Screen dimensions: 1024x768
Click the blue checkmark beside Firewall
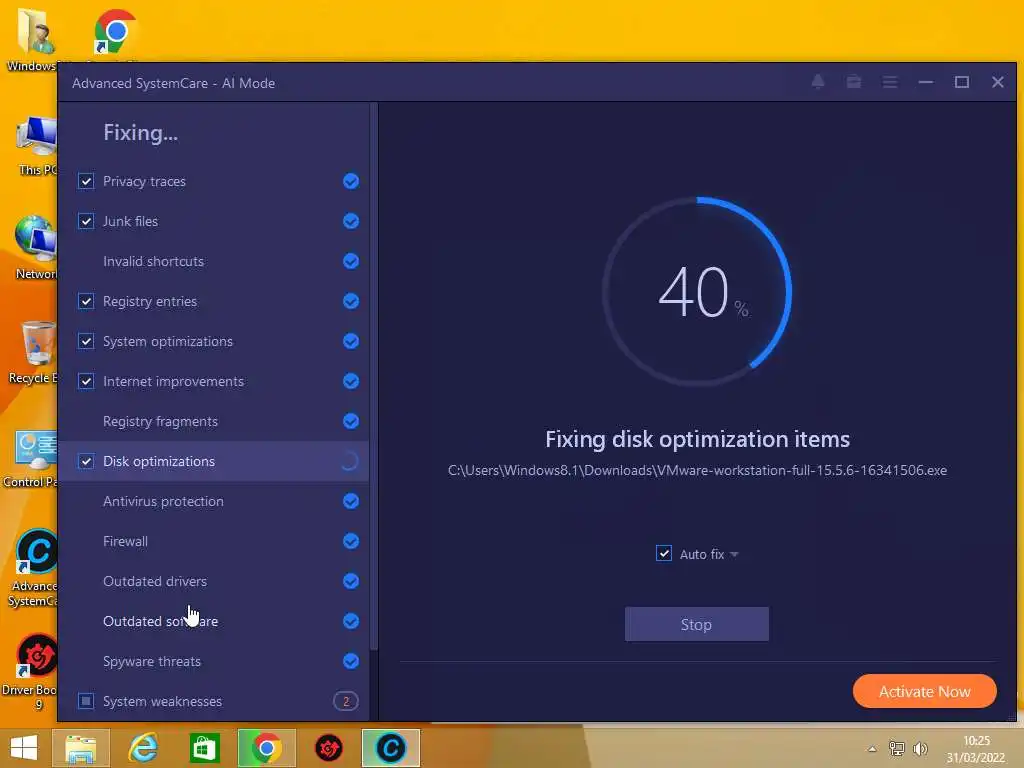coord(351,541)
